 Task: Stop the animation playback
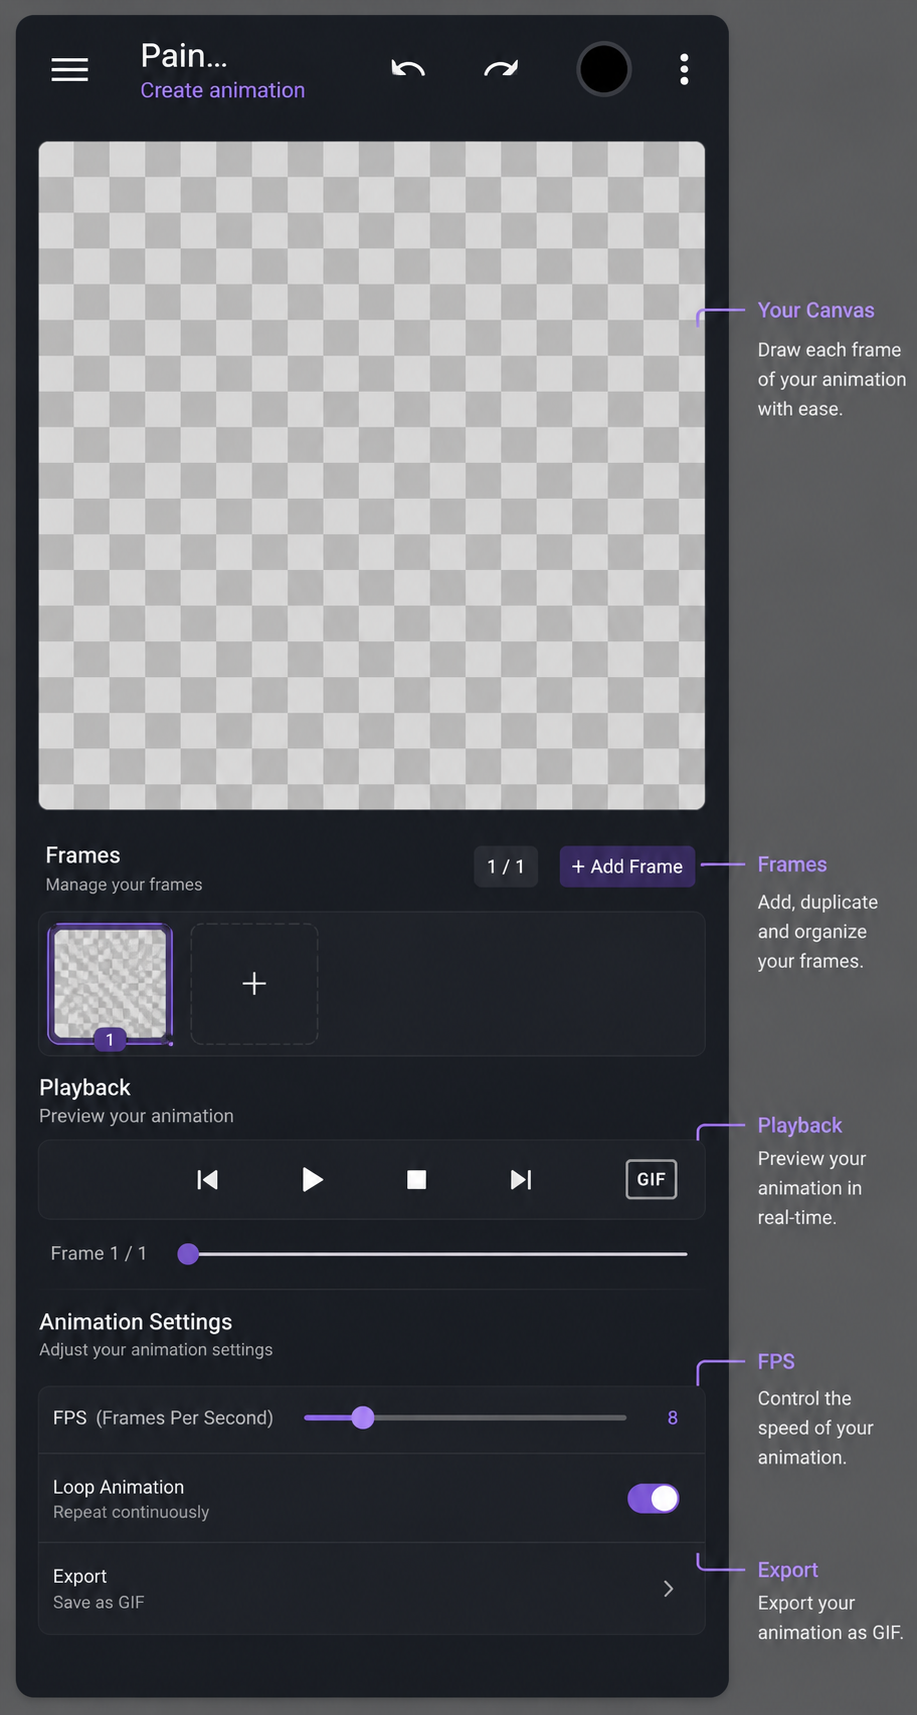click(x=417, y=1180)
